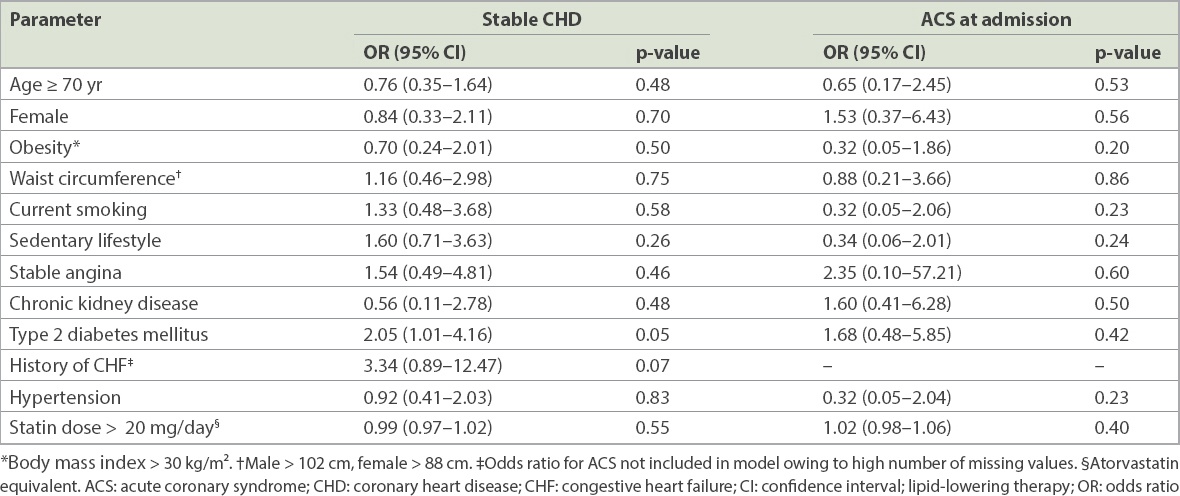Select the History of CHF row label
1180x496 pixels.
pos(68,365)
